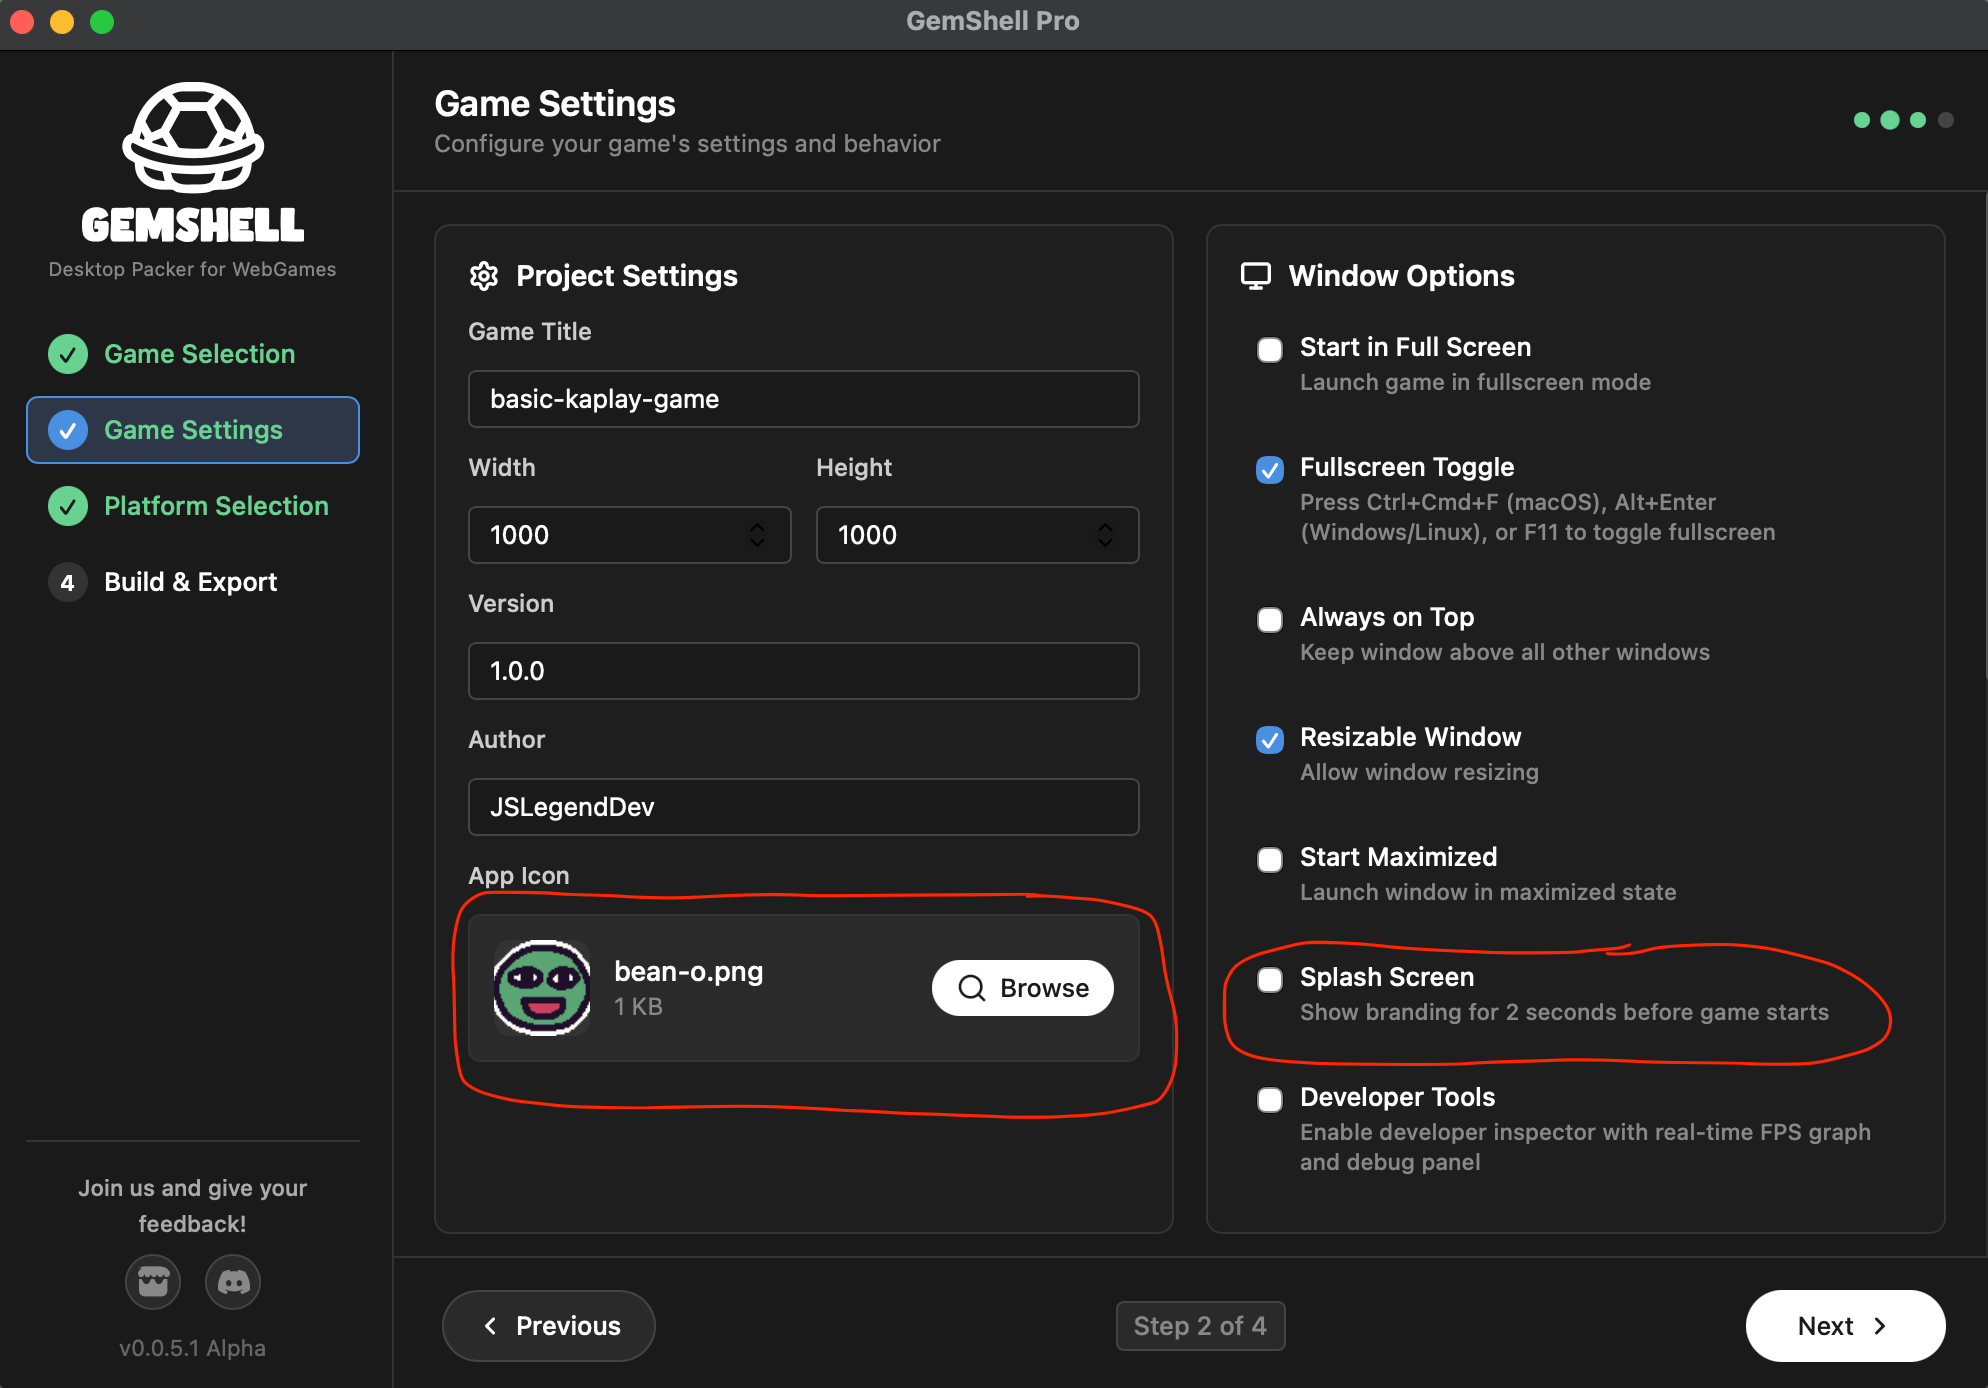Switch to Platform Selection step
Image resolution: width=1988 pixels, height=1388 pixels.
tap(215, 506)
